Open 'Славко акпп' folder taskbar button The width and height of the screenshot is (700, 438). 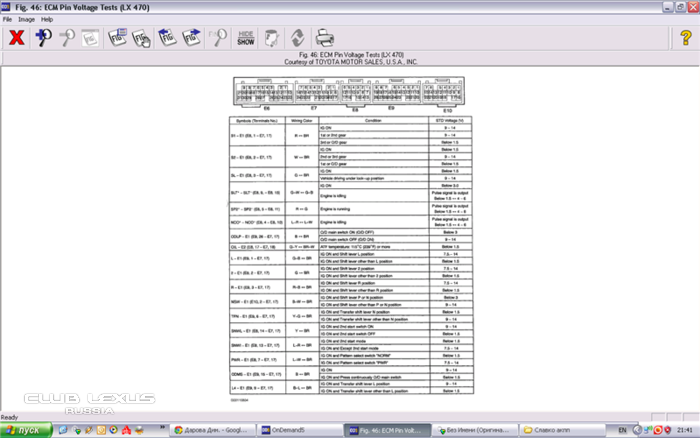pos(562,430)
